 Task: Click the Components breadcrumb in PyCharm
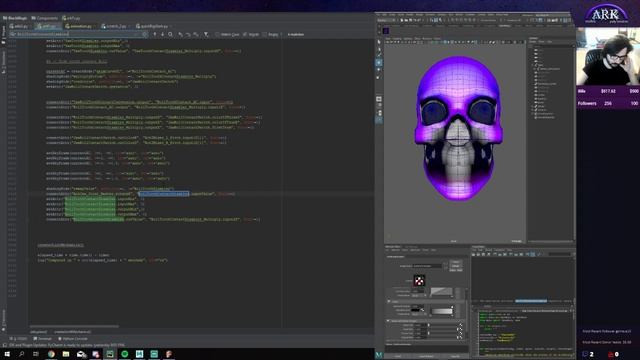pyautogui.click(x=45, y=18)
